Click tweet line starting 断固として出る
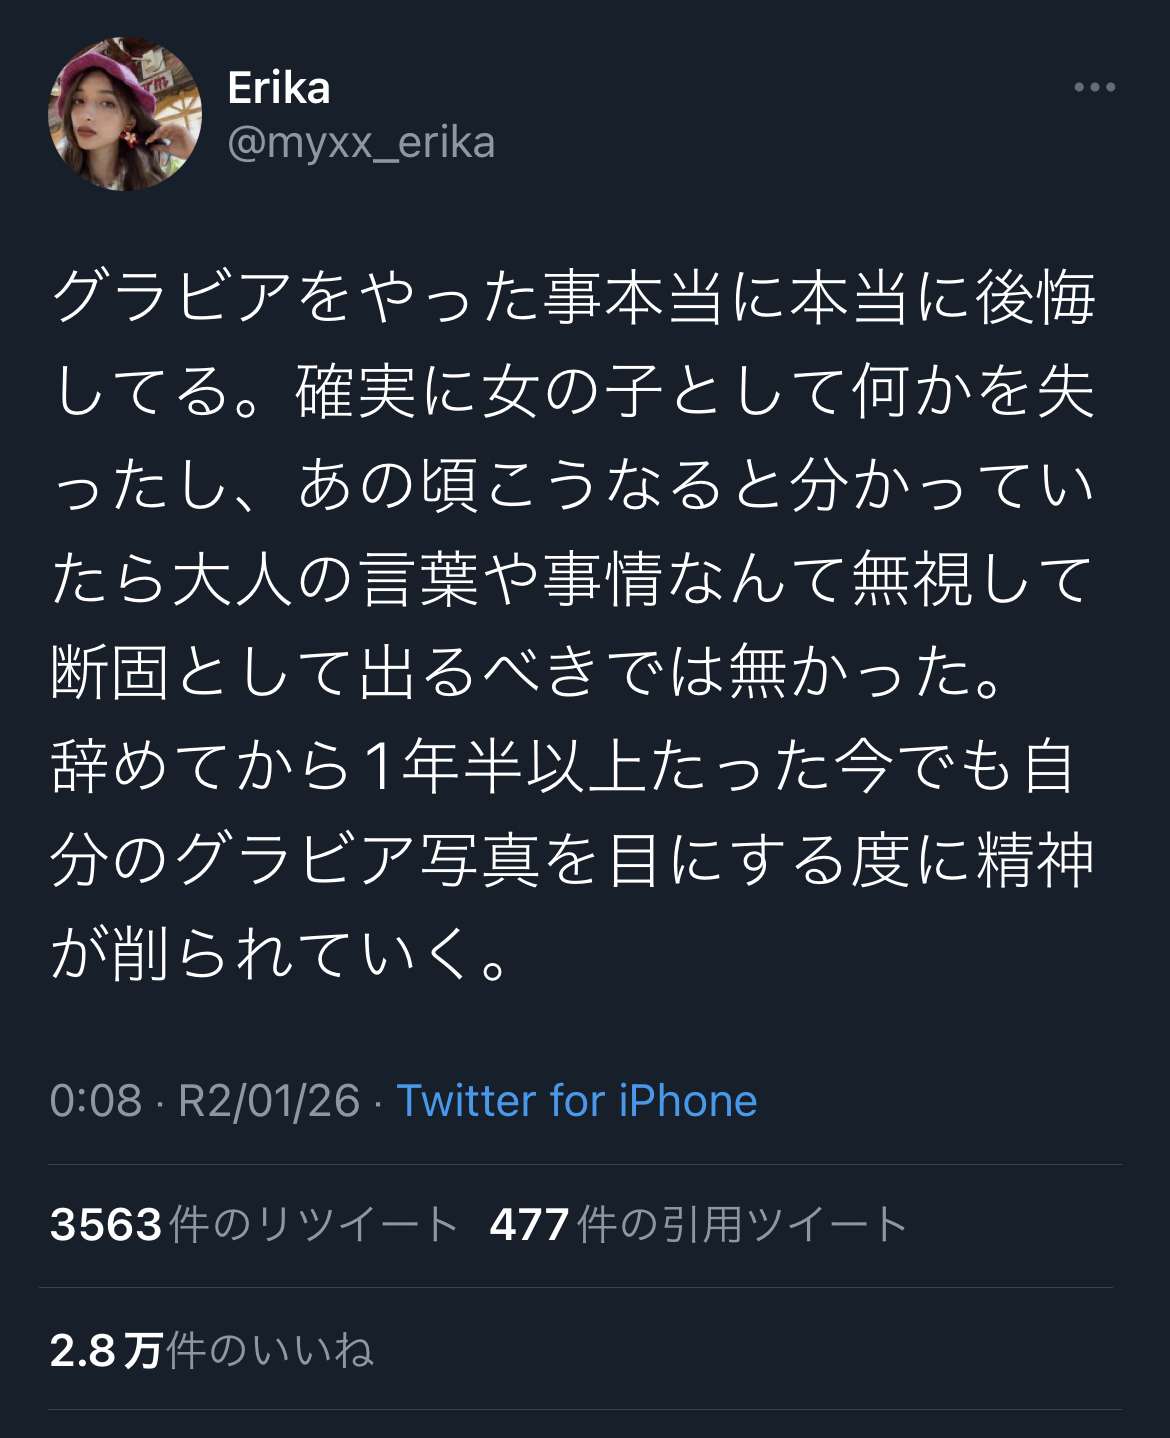The height and width of the screenshot is (1438, 1170). 528,672
